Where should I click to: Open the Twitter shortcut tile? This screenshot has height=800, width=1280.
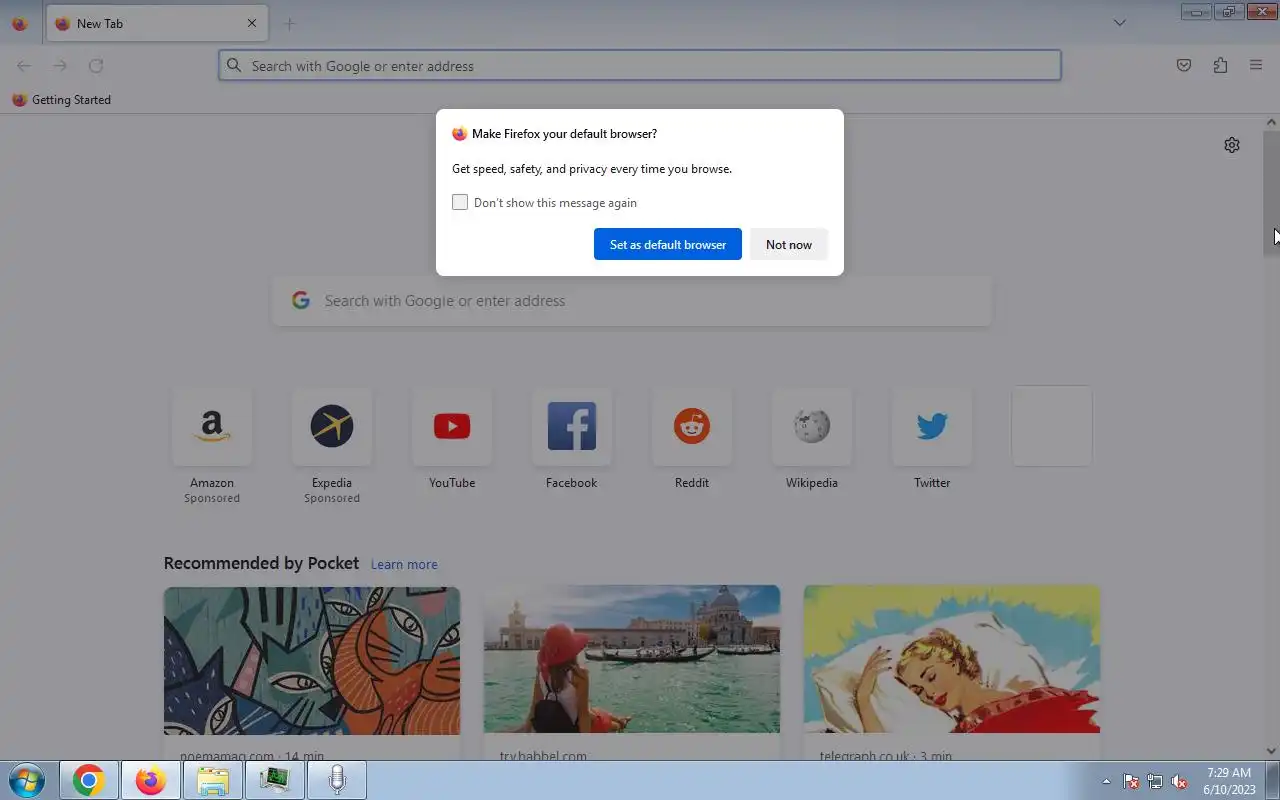coord(932,427)
